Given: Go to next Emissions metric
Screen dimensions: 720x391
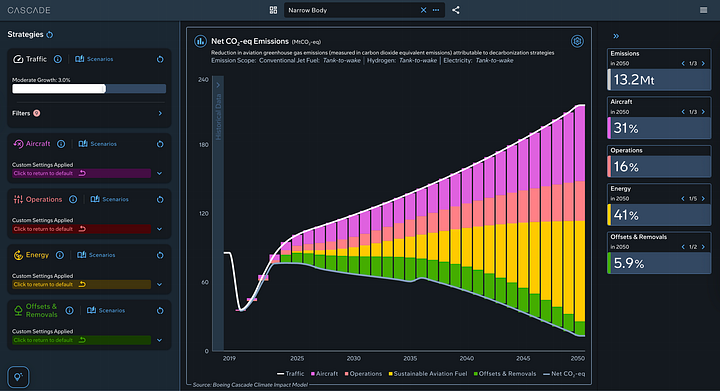Looking at the screenshot, I should [703, 63].
